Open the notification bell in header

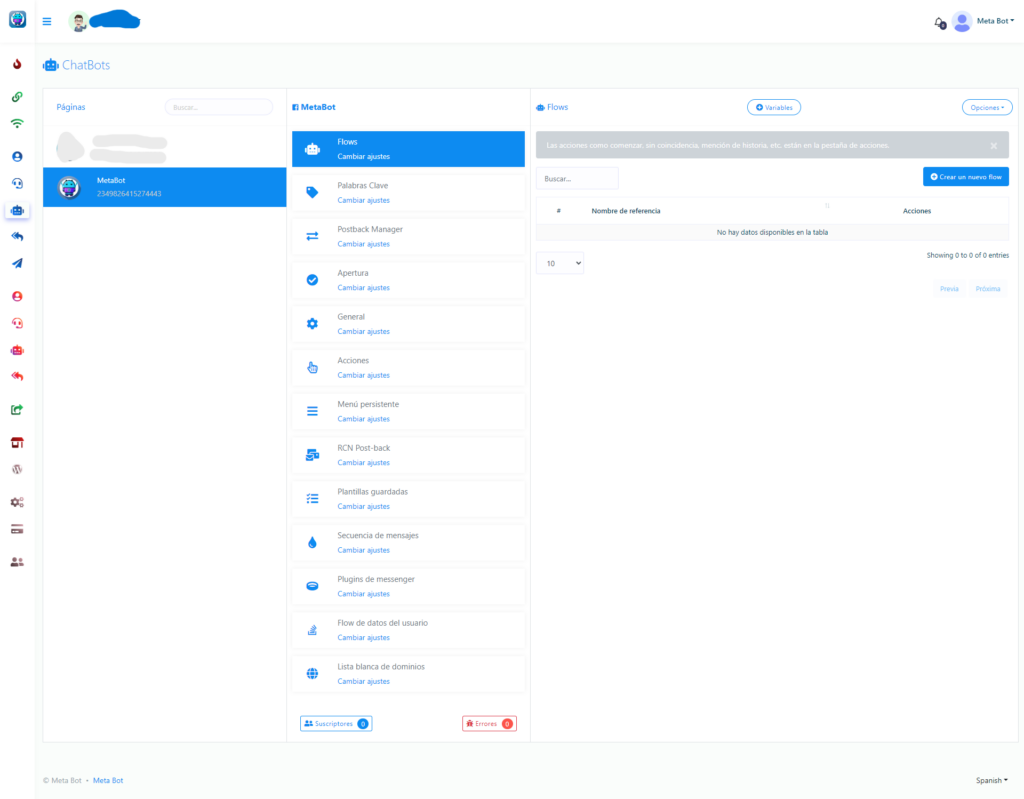pos(938,22)
